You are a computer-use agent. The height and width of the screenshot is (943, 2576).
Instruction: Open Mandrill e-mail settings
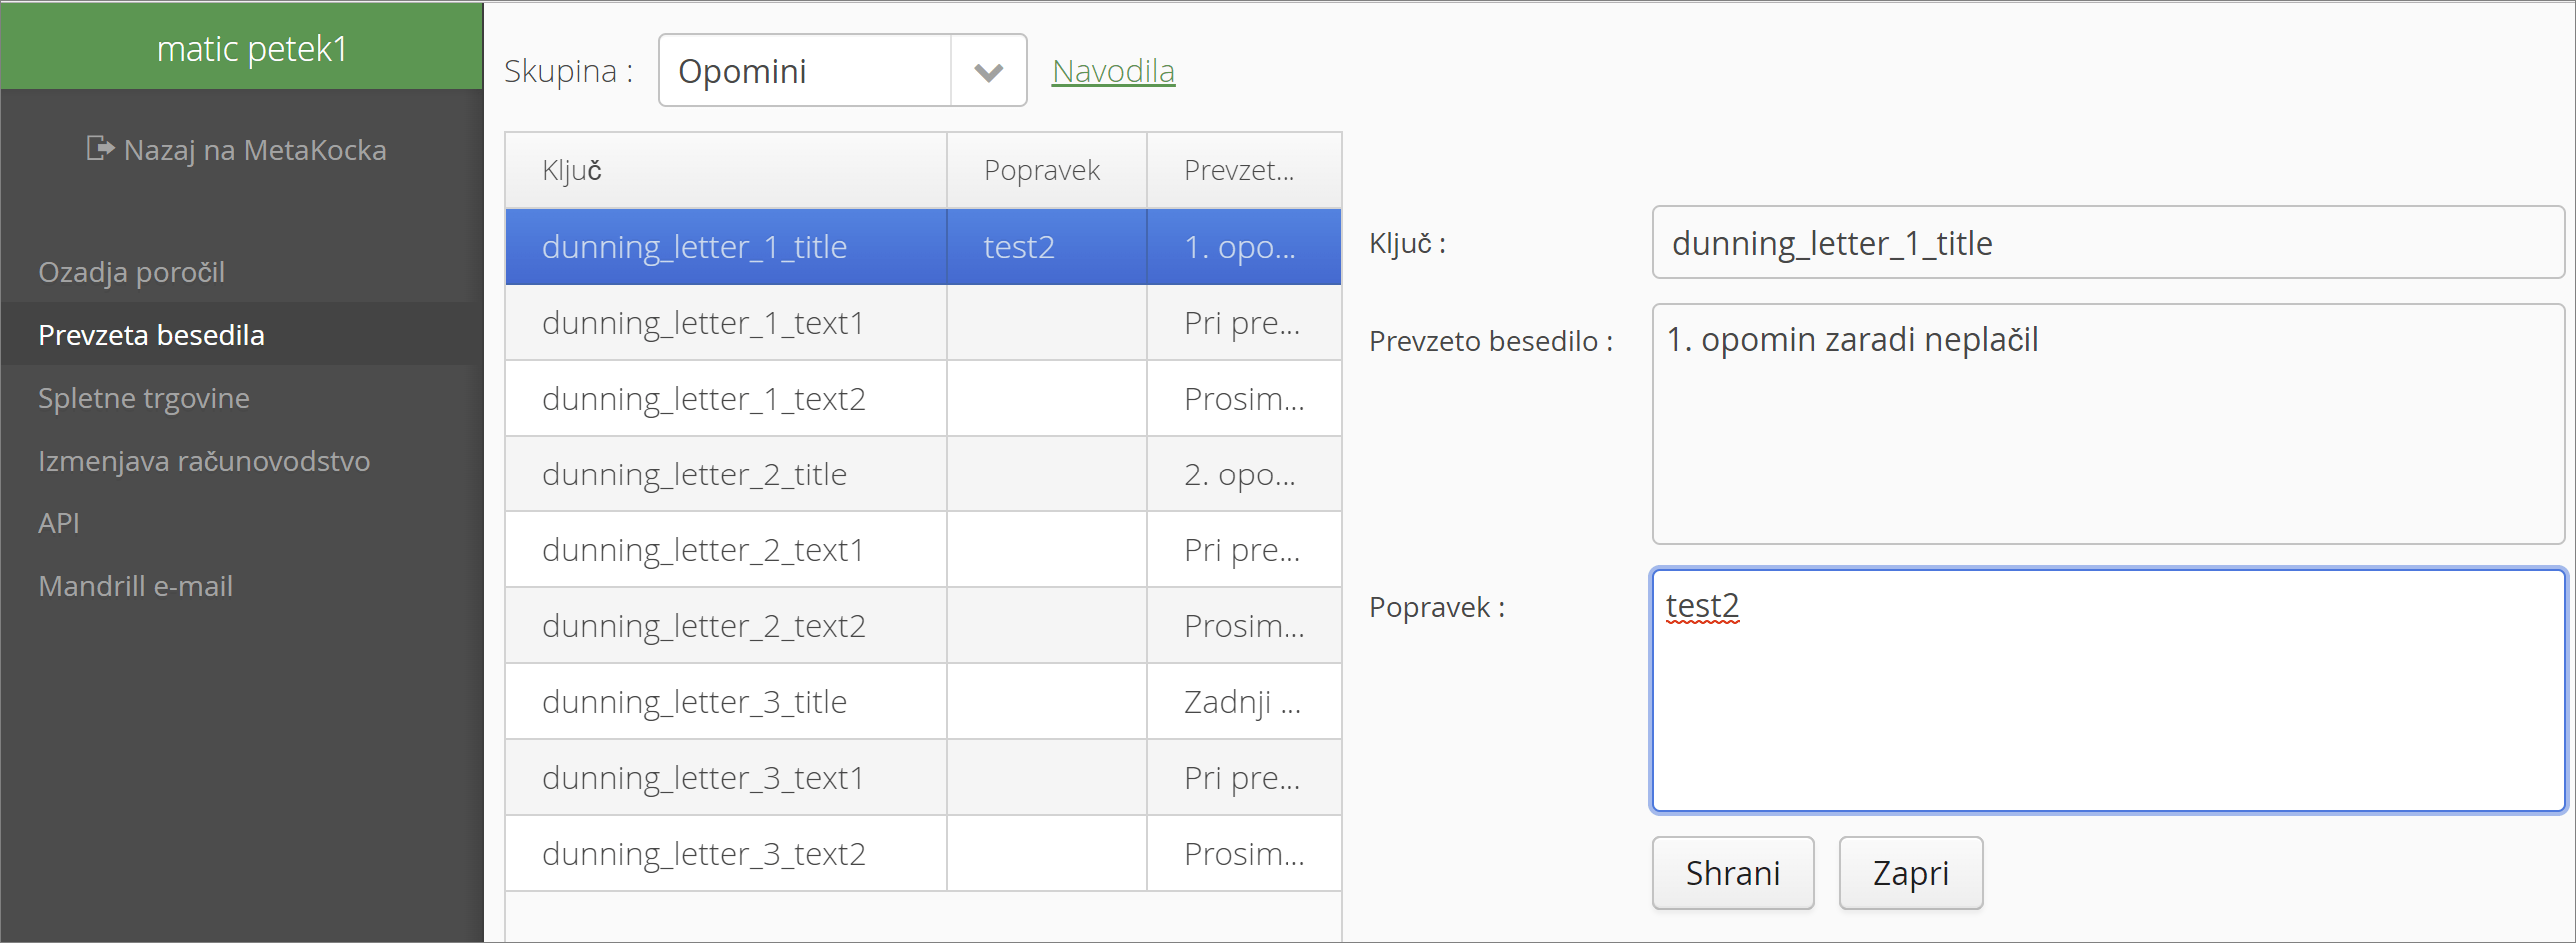(135, 587)
